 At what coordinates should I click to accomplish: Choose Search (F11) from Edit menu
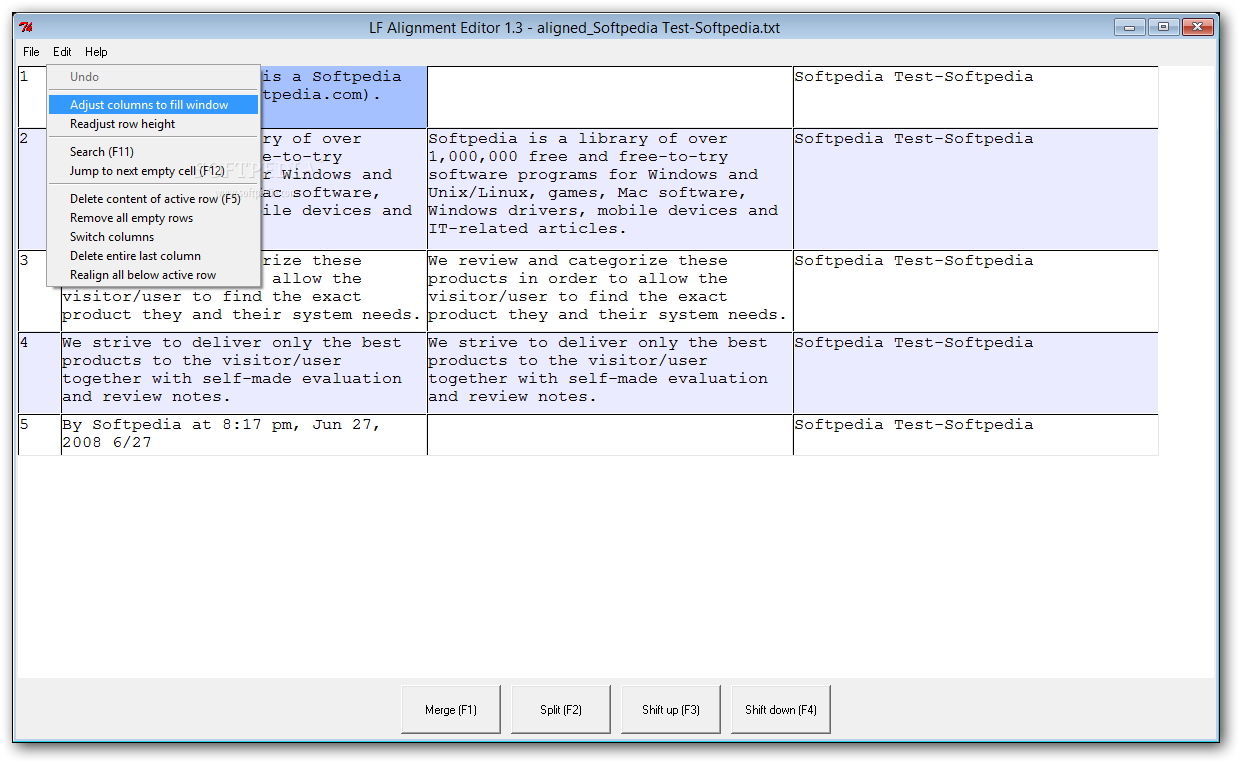pyautogui.click(x=153, y=152)
